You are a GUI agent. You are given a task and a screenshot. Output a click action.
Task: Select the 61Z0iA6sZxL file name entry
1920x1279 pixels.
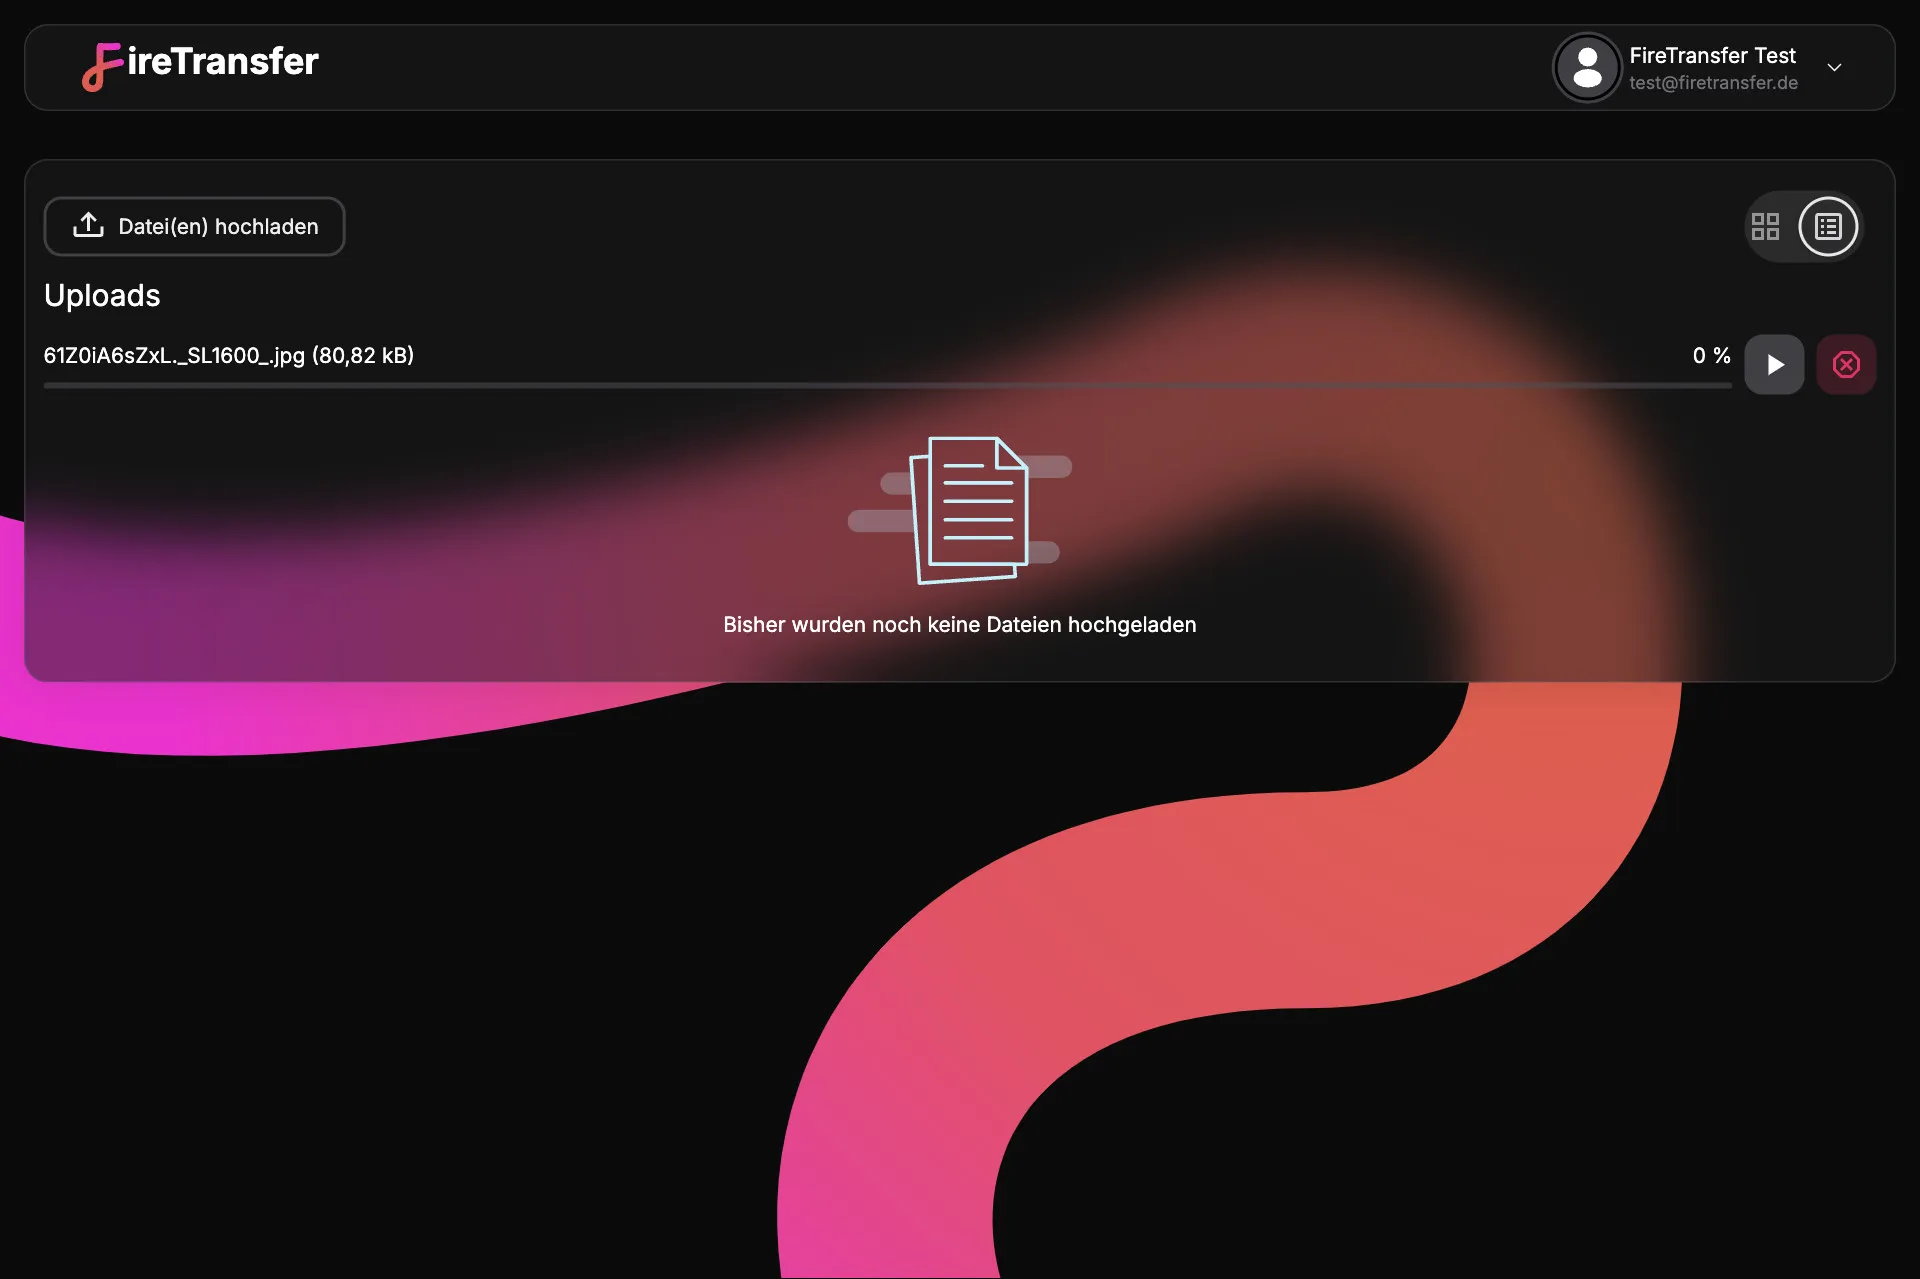click(x=228, y=355)
